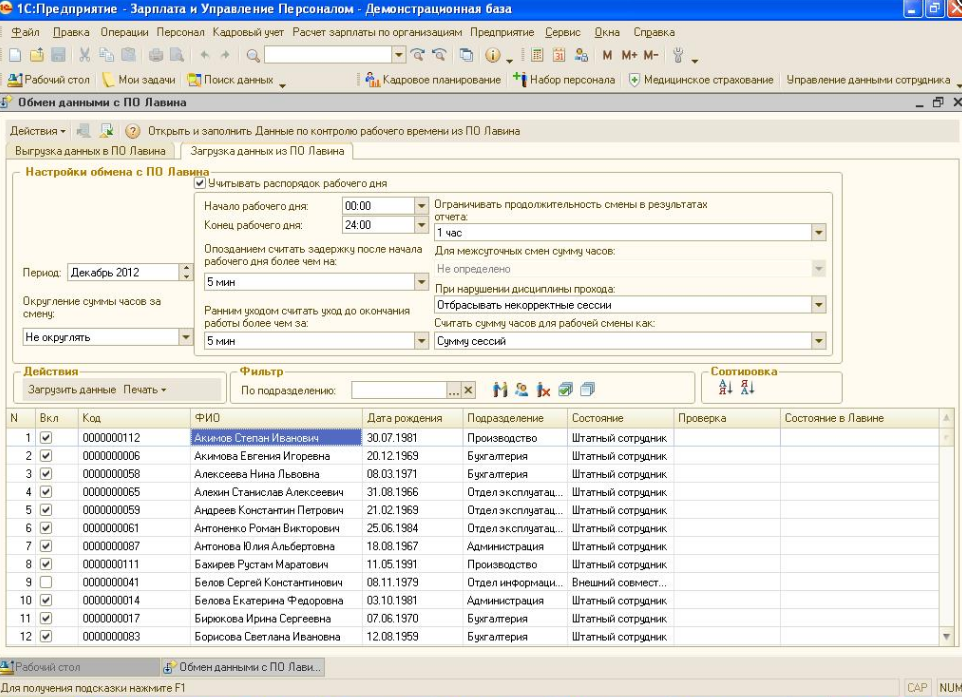
Task: Uncheck the row for Акимов Степан Иванович
Action: pyautogui.click(x=45, y=438)
